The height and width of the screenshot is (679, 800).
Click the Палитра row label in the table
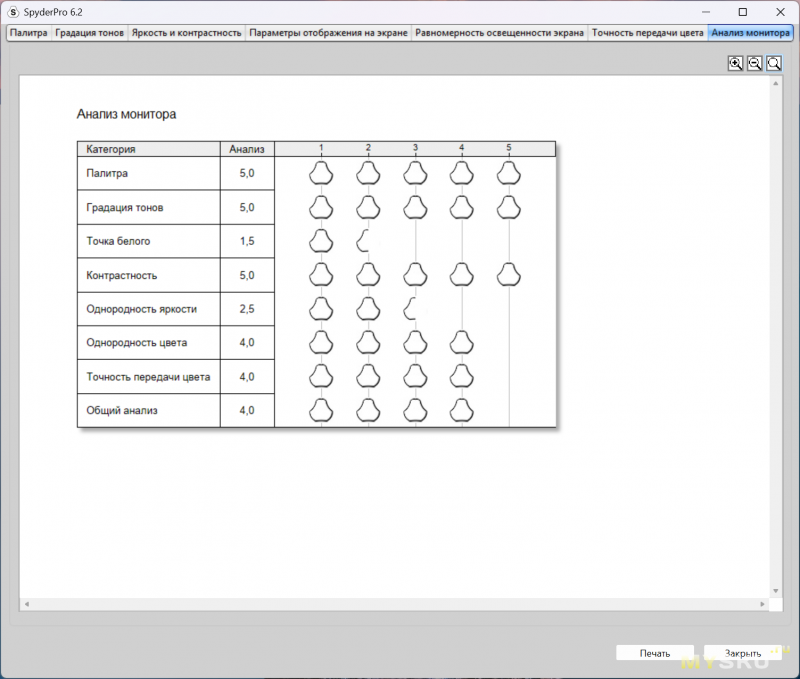click(x=107, y=173)
